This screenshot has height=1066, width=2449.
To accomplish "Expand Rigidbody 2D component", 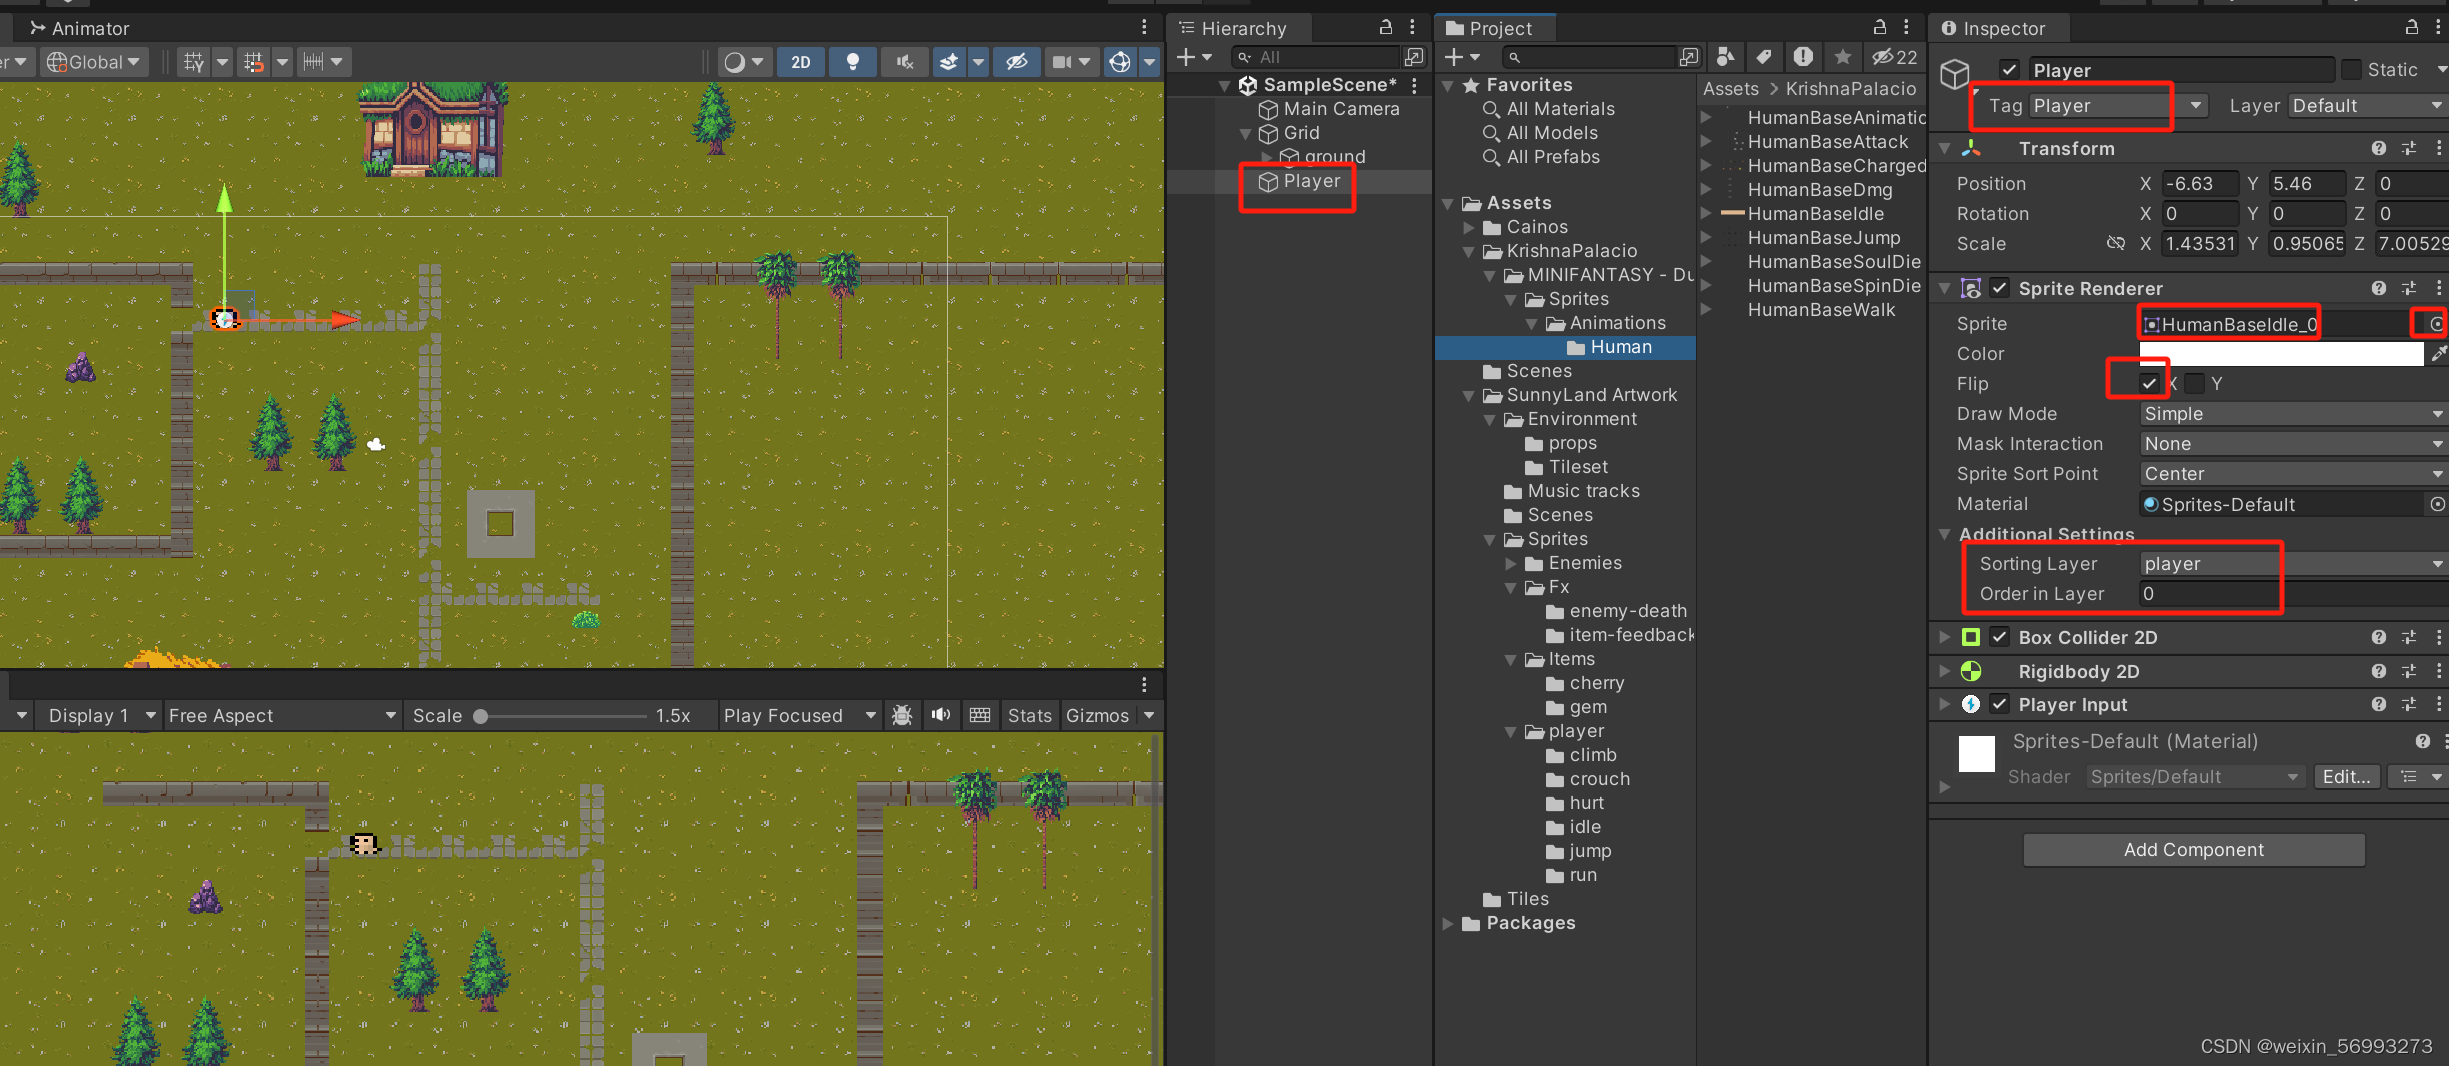I will coord(1945,671).
